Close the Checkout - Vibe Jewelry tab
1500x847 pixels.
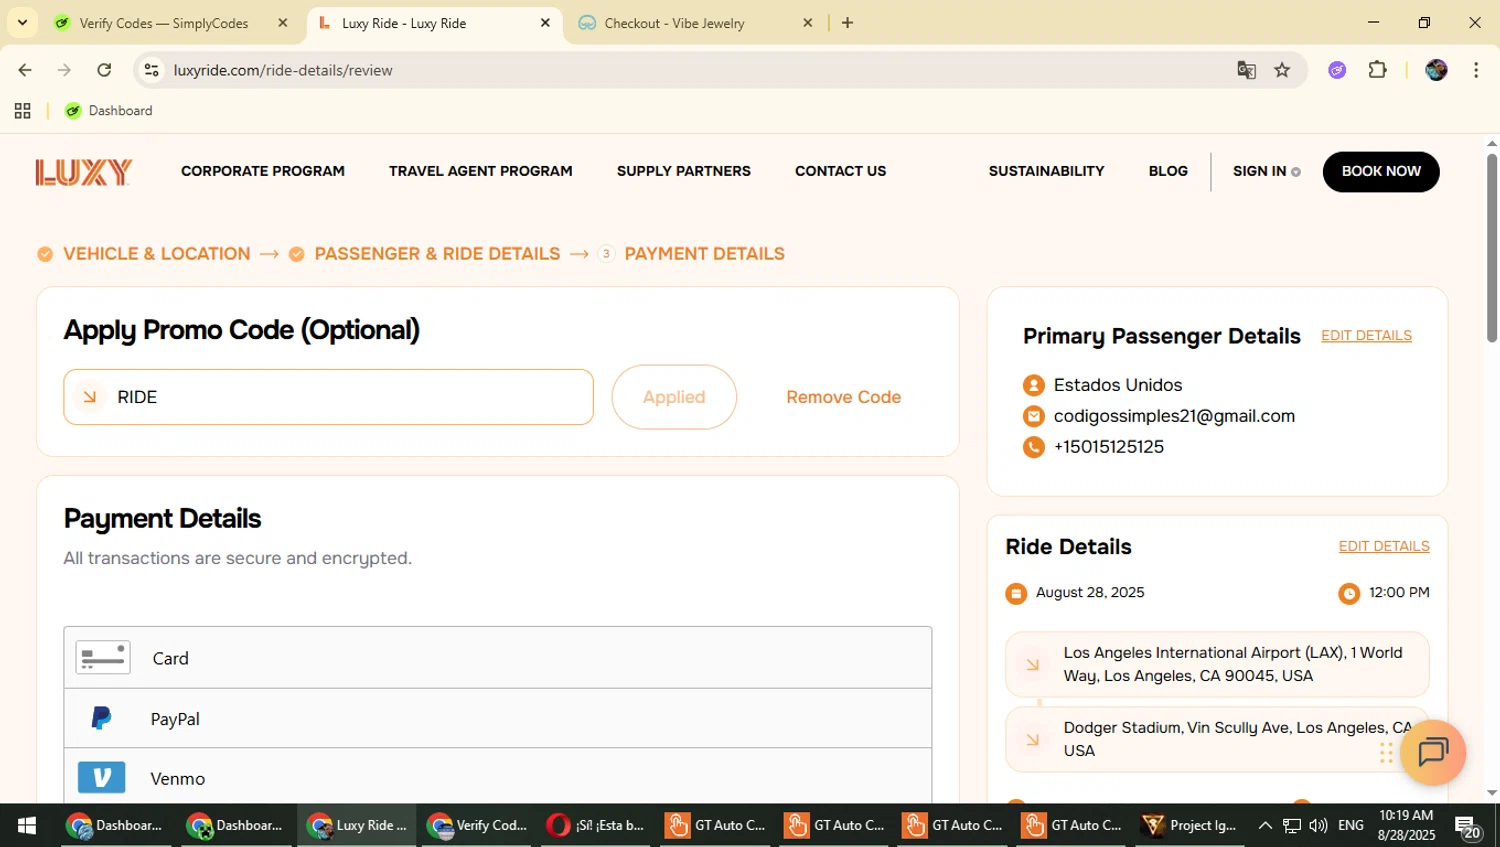tap(808, 23)
